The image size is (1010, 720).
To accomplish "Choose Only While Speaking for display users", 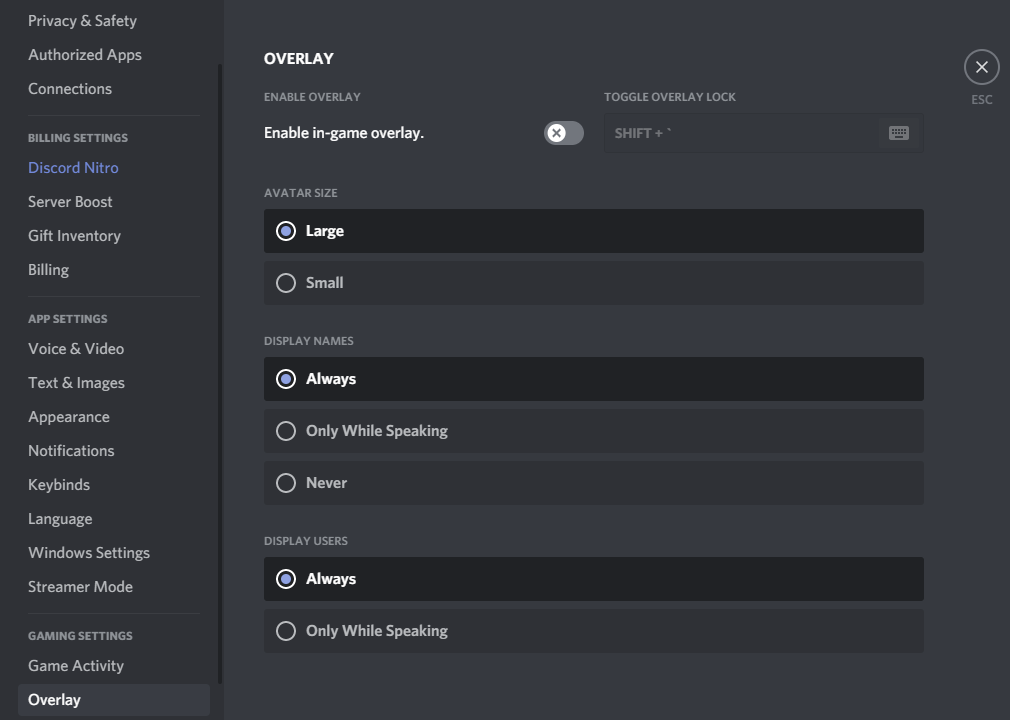I will [594, 631].
